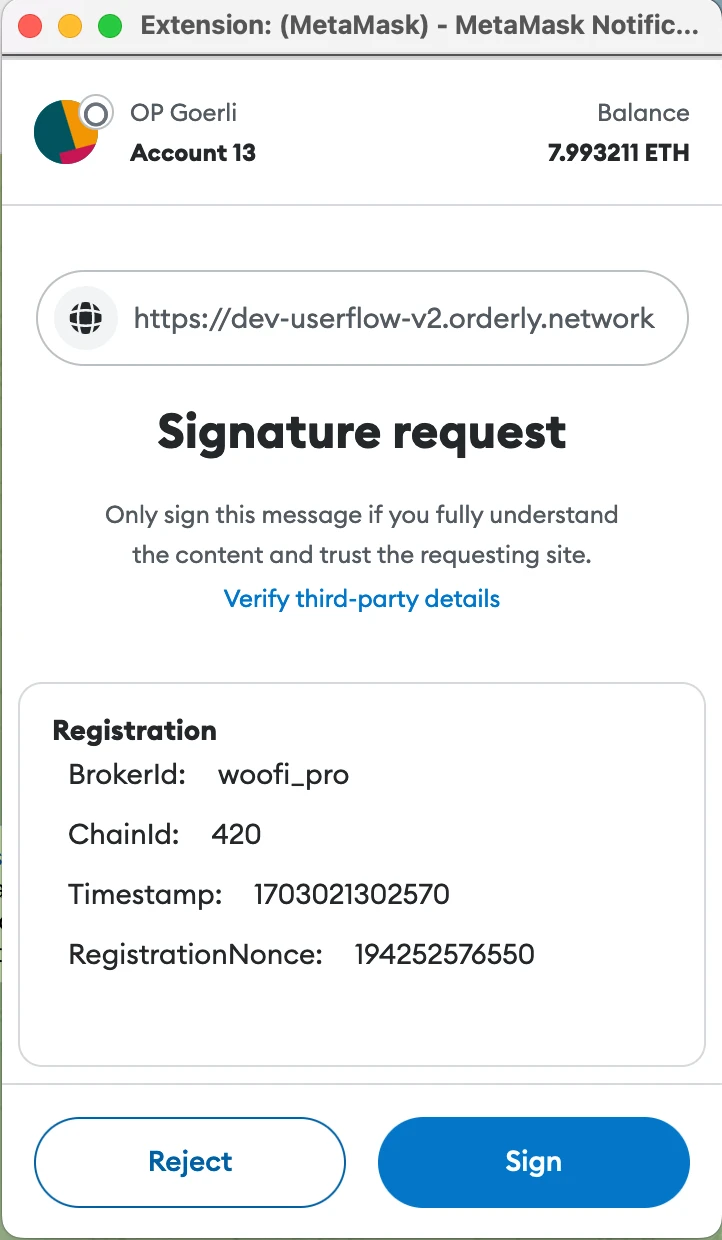Click the Account 13 avatar icon
The width and height of the screenshot is (722, 1240).
(x=64, y=132)
